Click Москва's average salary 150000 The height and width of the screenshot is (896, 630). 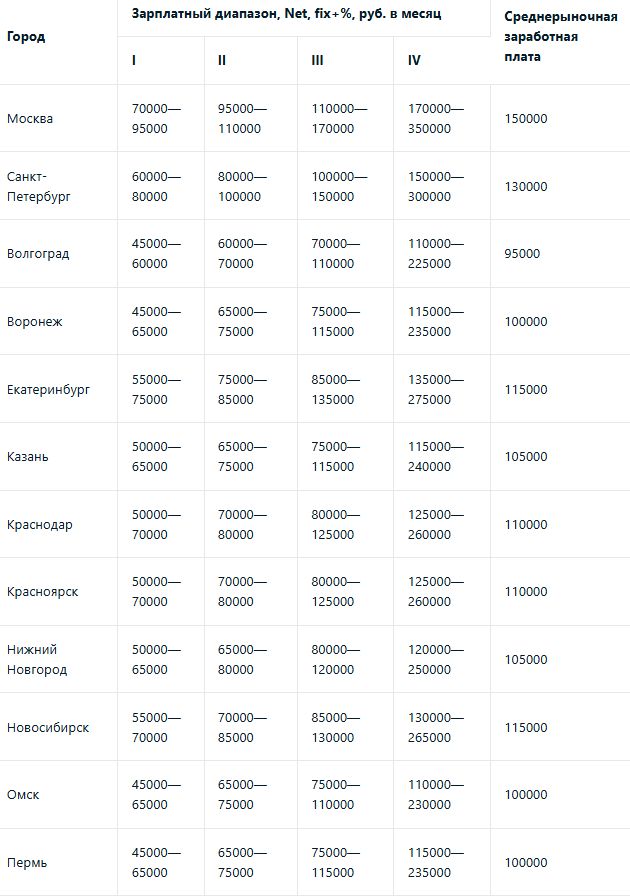pos(526,119)
